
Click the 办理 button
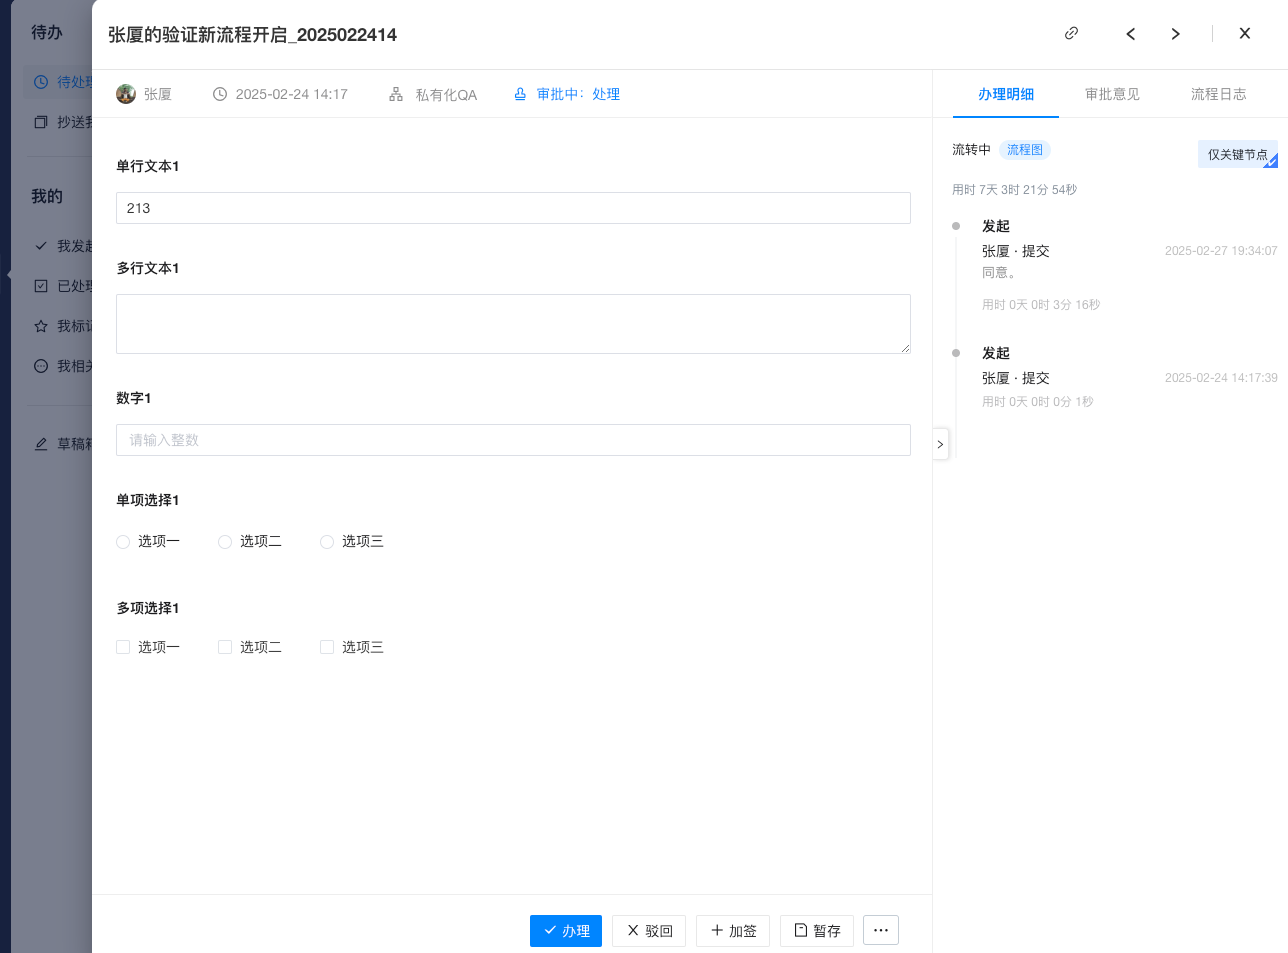point(566,930)
